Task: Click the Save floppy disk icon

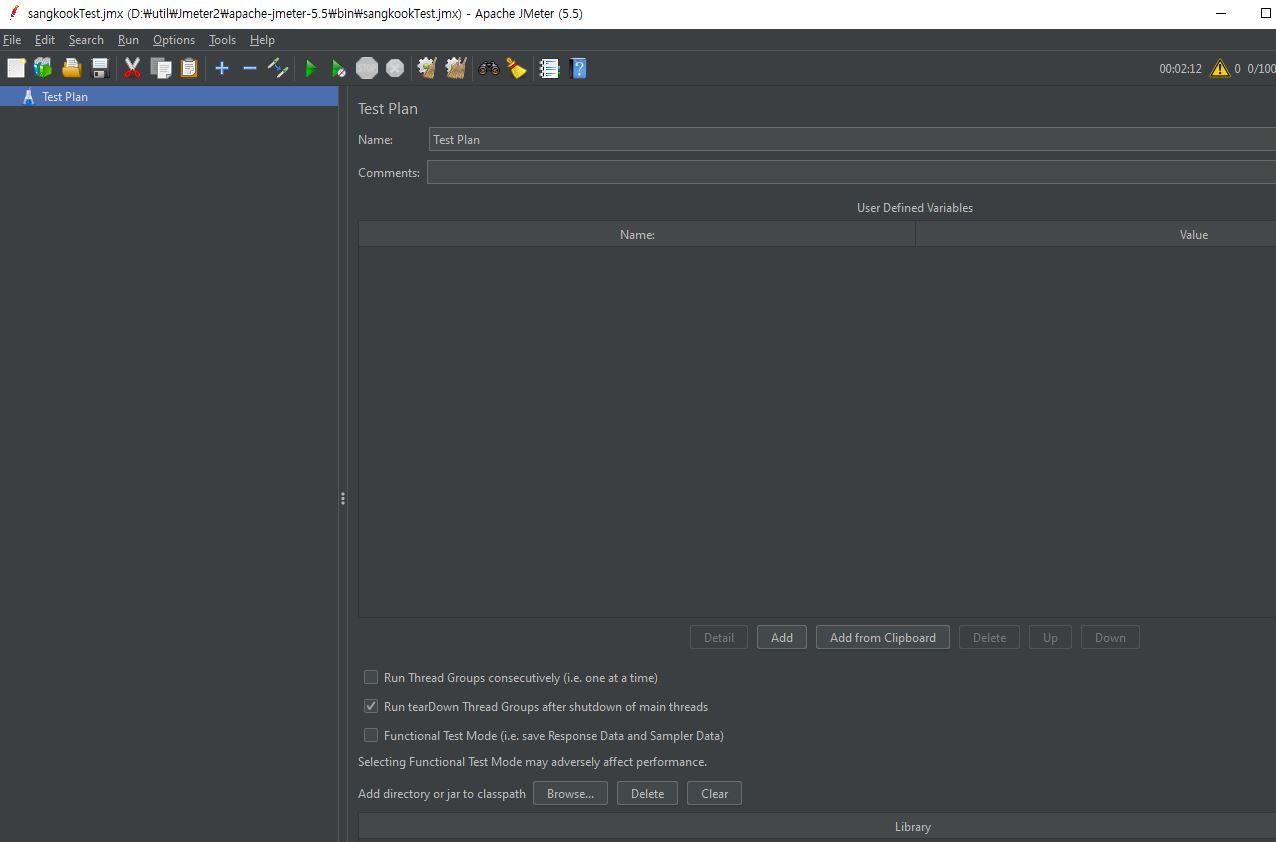Action: click(x=100, y=68)
